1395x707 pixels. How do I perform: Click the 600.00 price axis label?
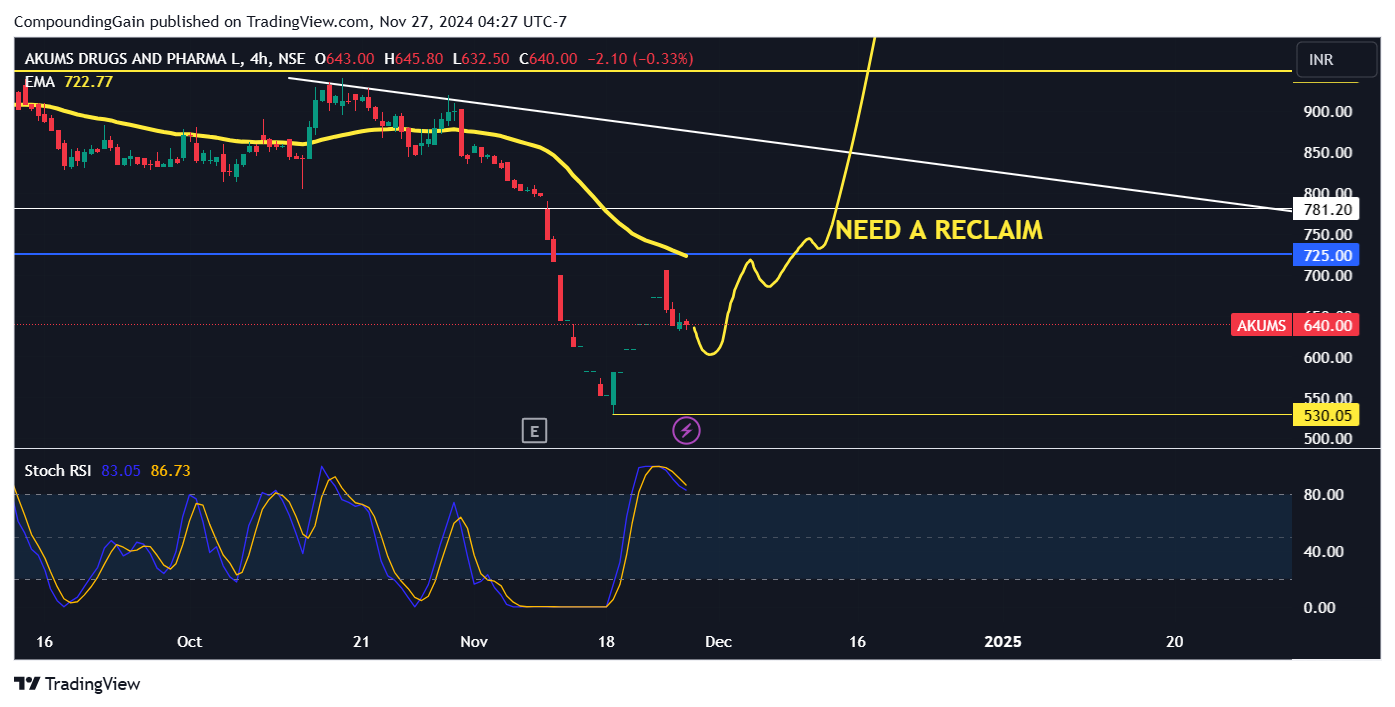(1328, 357)
